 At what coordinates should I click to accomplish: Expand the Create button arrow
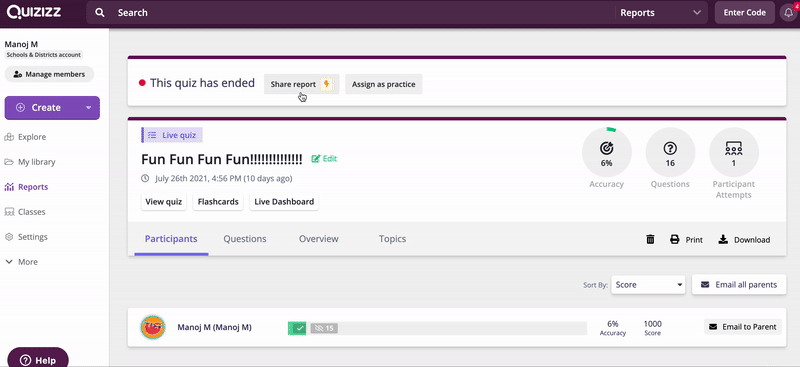coord(89,108)
